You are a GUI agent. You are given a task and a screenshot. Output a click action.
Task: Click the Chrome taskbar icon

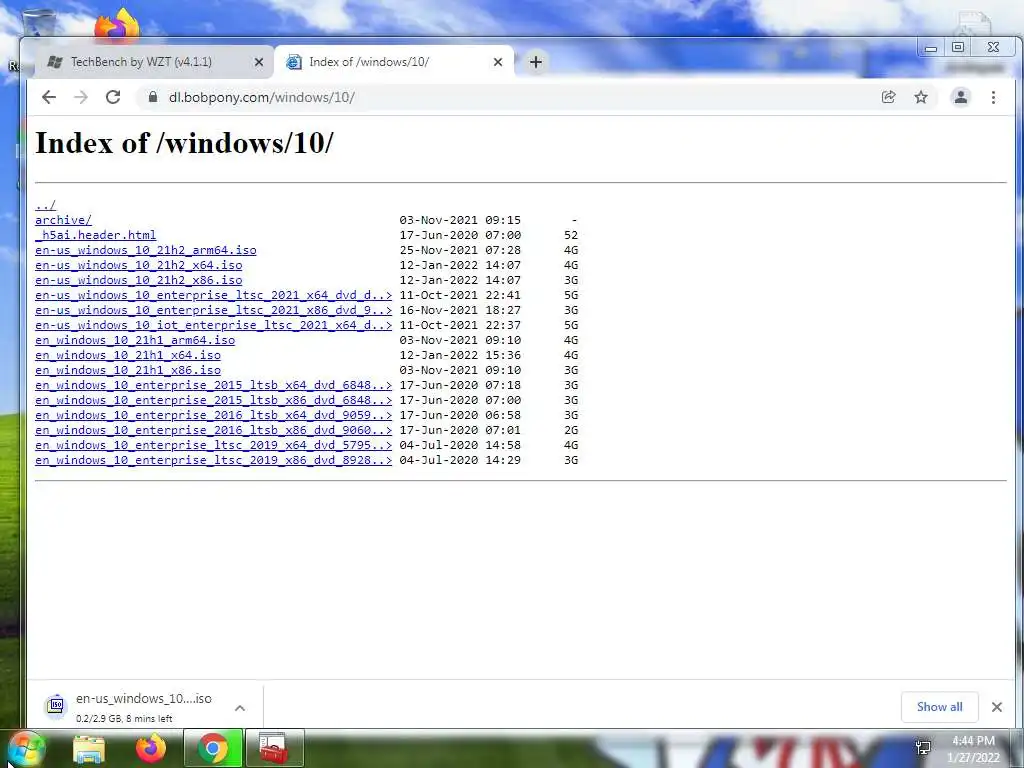coord(213,748)
